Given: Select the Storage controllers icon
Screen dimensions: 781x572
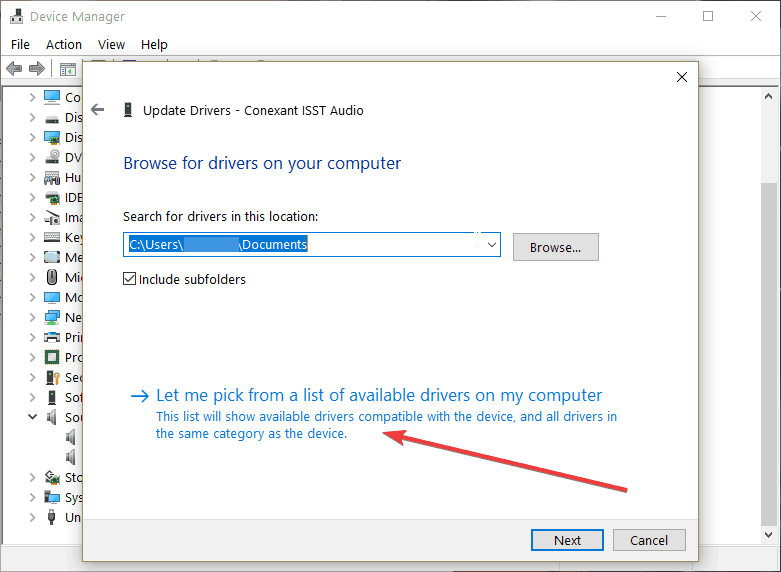Looking at the screenshot, I should tap(52, 477).
